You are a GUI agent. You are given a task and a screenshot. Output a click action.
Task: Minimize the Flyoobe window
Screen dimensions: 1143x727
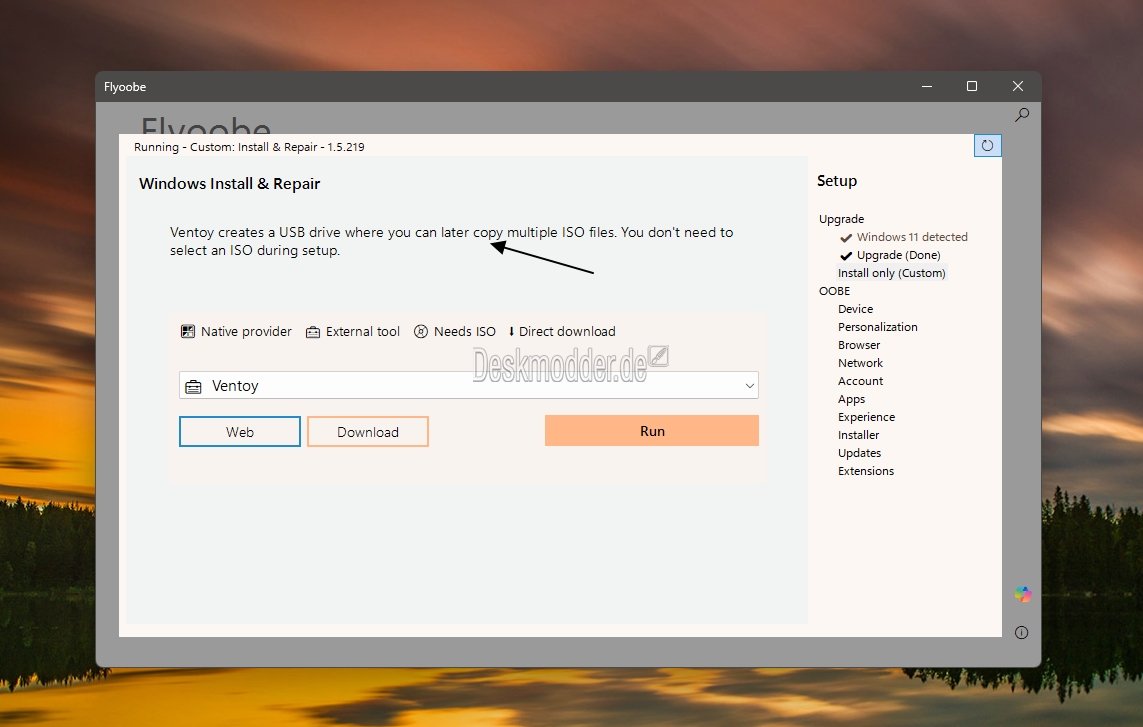coord(927,86)
